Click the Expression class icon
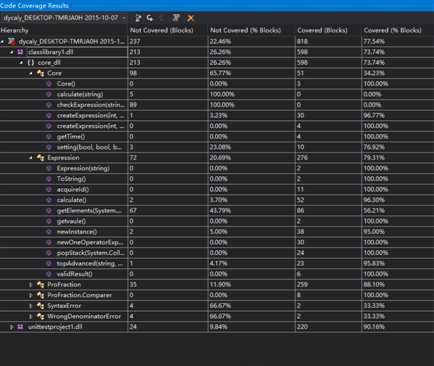Viewport: 434px width, 366px height. tap(40, 158)
